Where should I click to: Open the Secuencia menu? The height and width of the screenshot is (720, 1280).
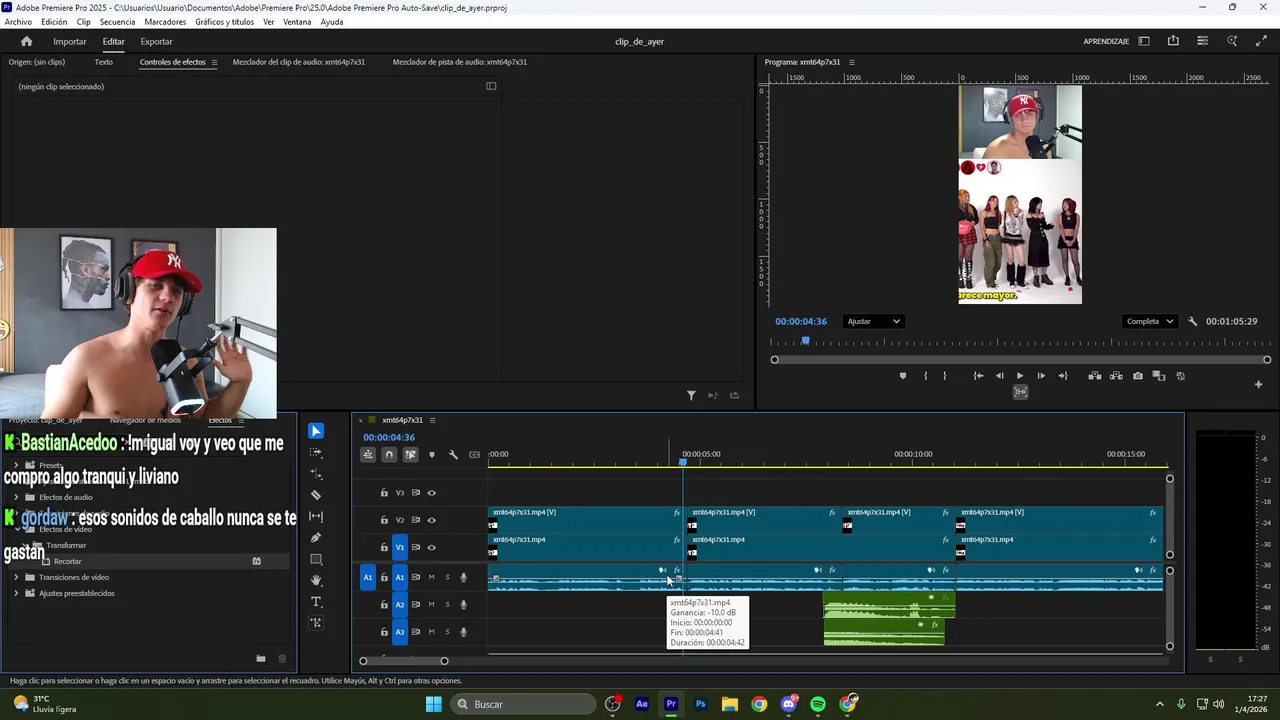pyautogui.click(x=117, y=22)
